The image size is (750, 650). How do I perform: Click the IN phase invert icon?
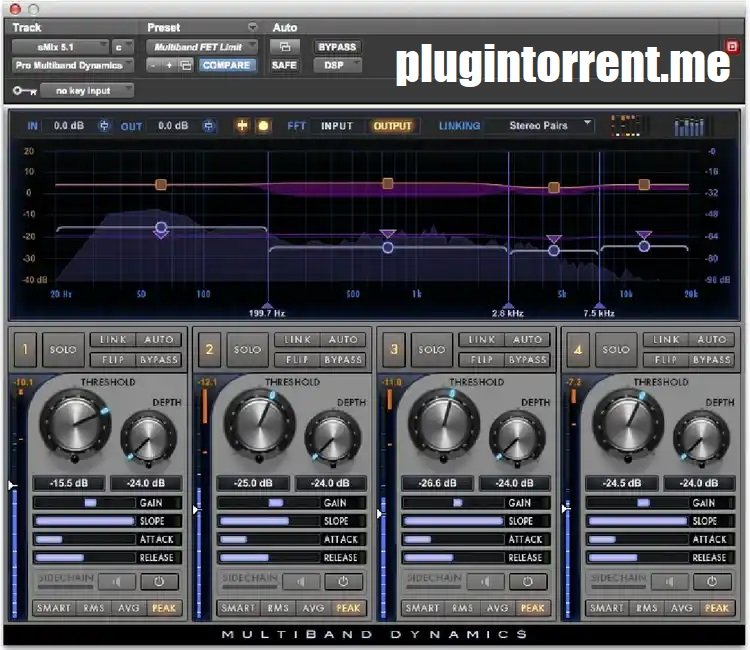pos(104,126)
